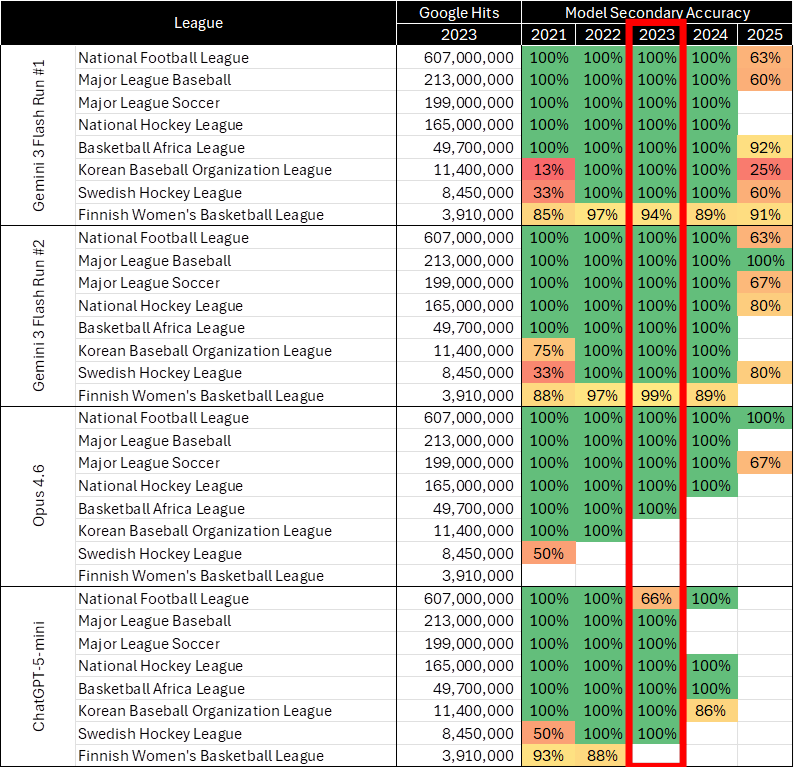
Task: Click 3,910,000 in Run #2 group
Action: pyautogui.click(x=478, y=395)
